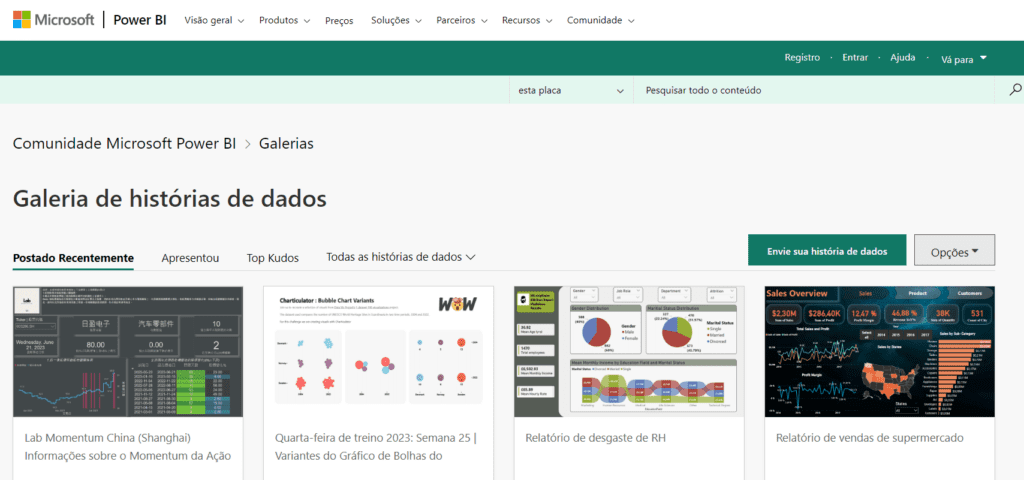Click 'Relatório de desgaste de RH' title
1024x480 pixels.
(x=595, y=438)
